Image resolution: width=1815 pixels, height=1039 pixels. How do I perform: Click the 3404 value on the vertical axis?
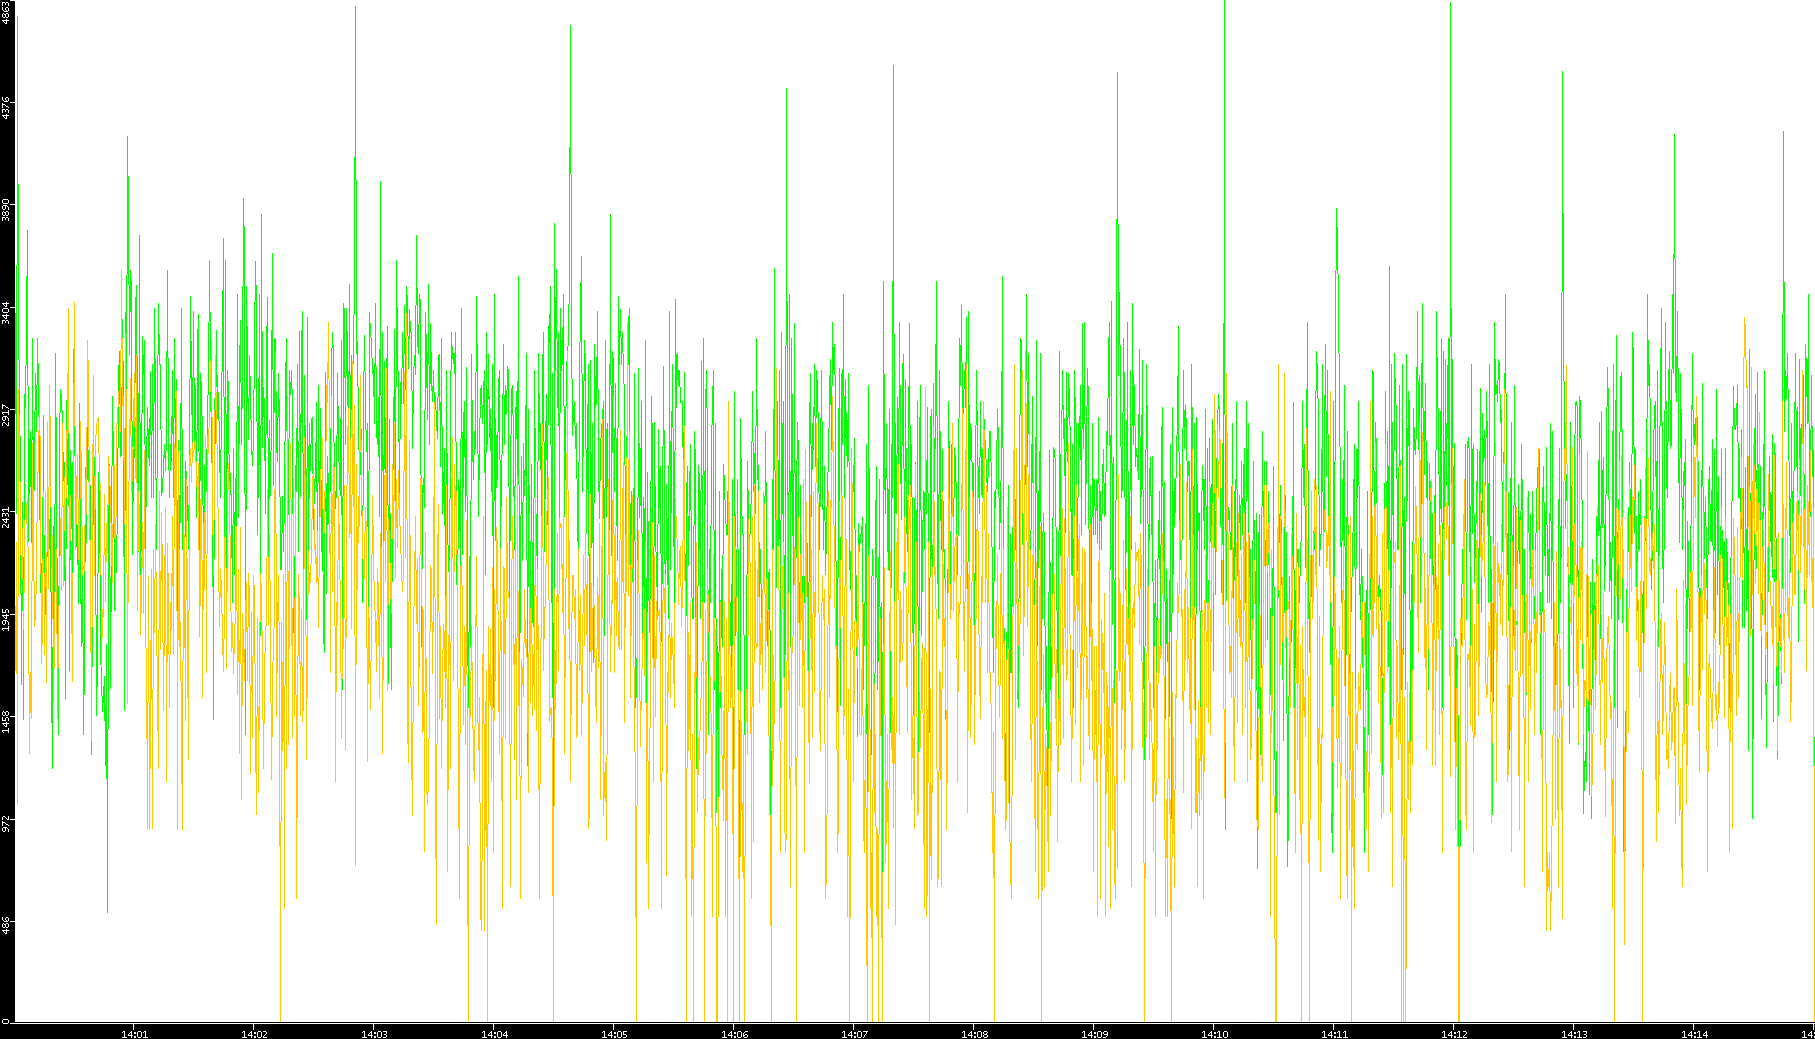tap(6, 312)
